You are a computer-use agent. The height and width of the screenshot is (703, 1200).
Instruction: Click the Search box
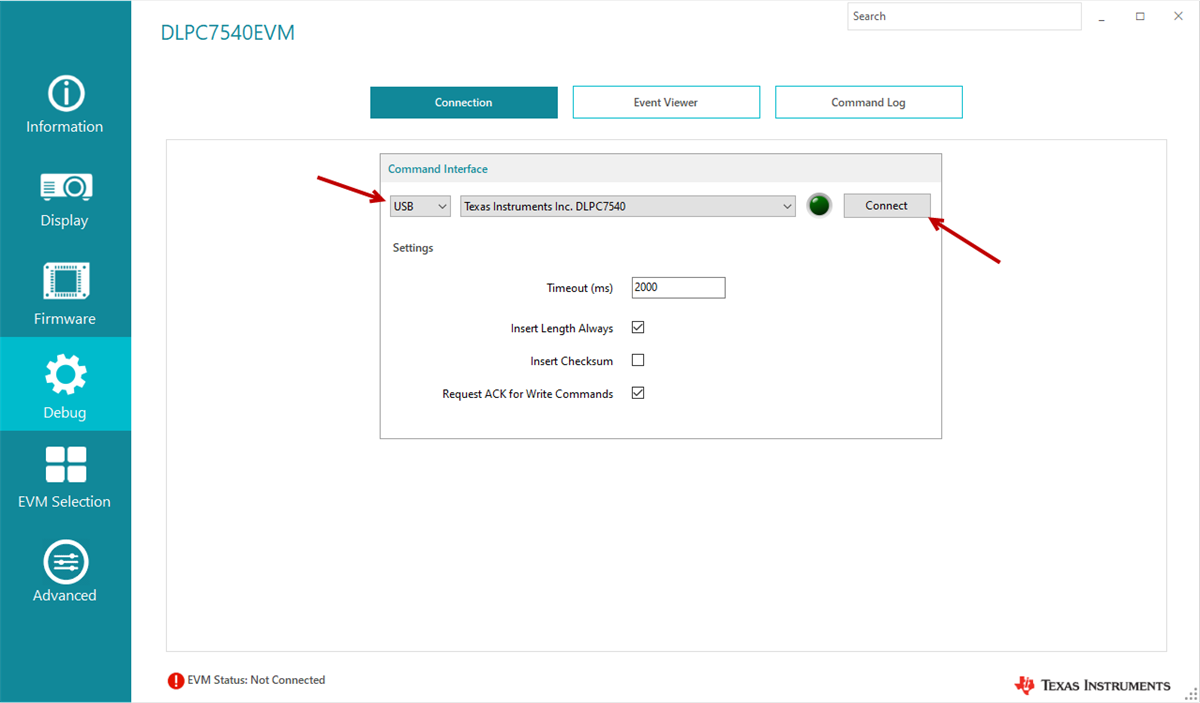[x=964, y=17]
